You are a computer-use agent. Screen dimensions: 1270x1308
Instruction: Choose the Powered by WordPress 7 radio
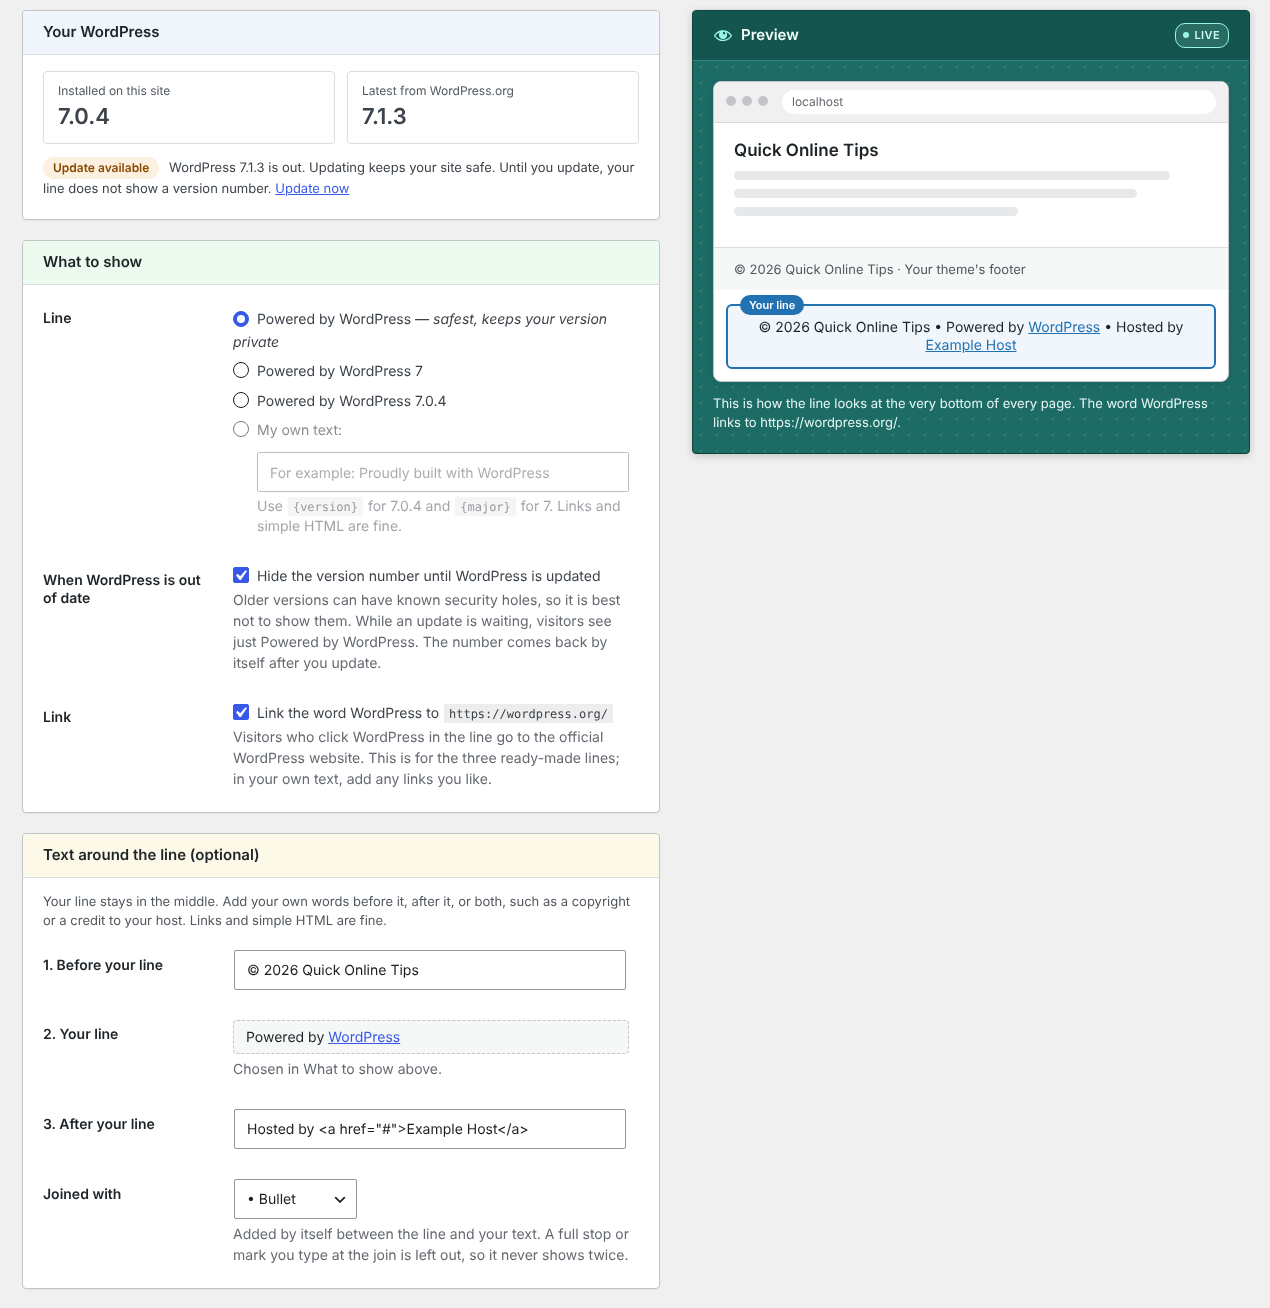241,371
